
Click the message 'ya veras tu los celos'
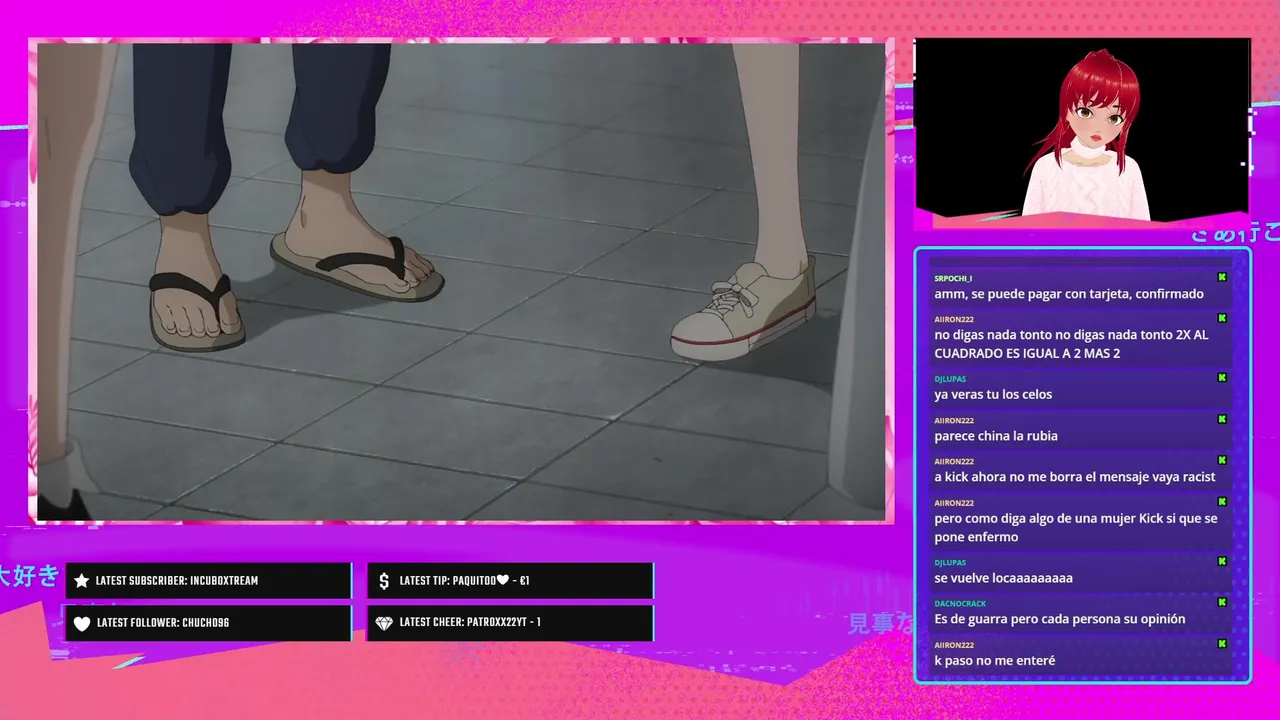click(x=993, y=394)
